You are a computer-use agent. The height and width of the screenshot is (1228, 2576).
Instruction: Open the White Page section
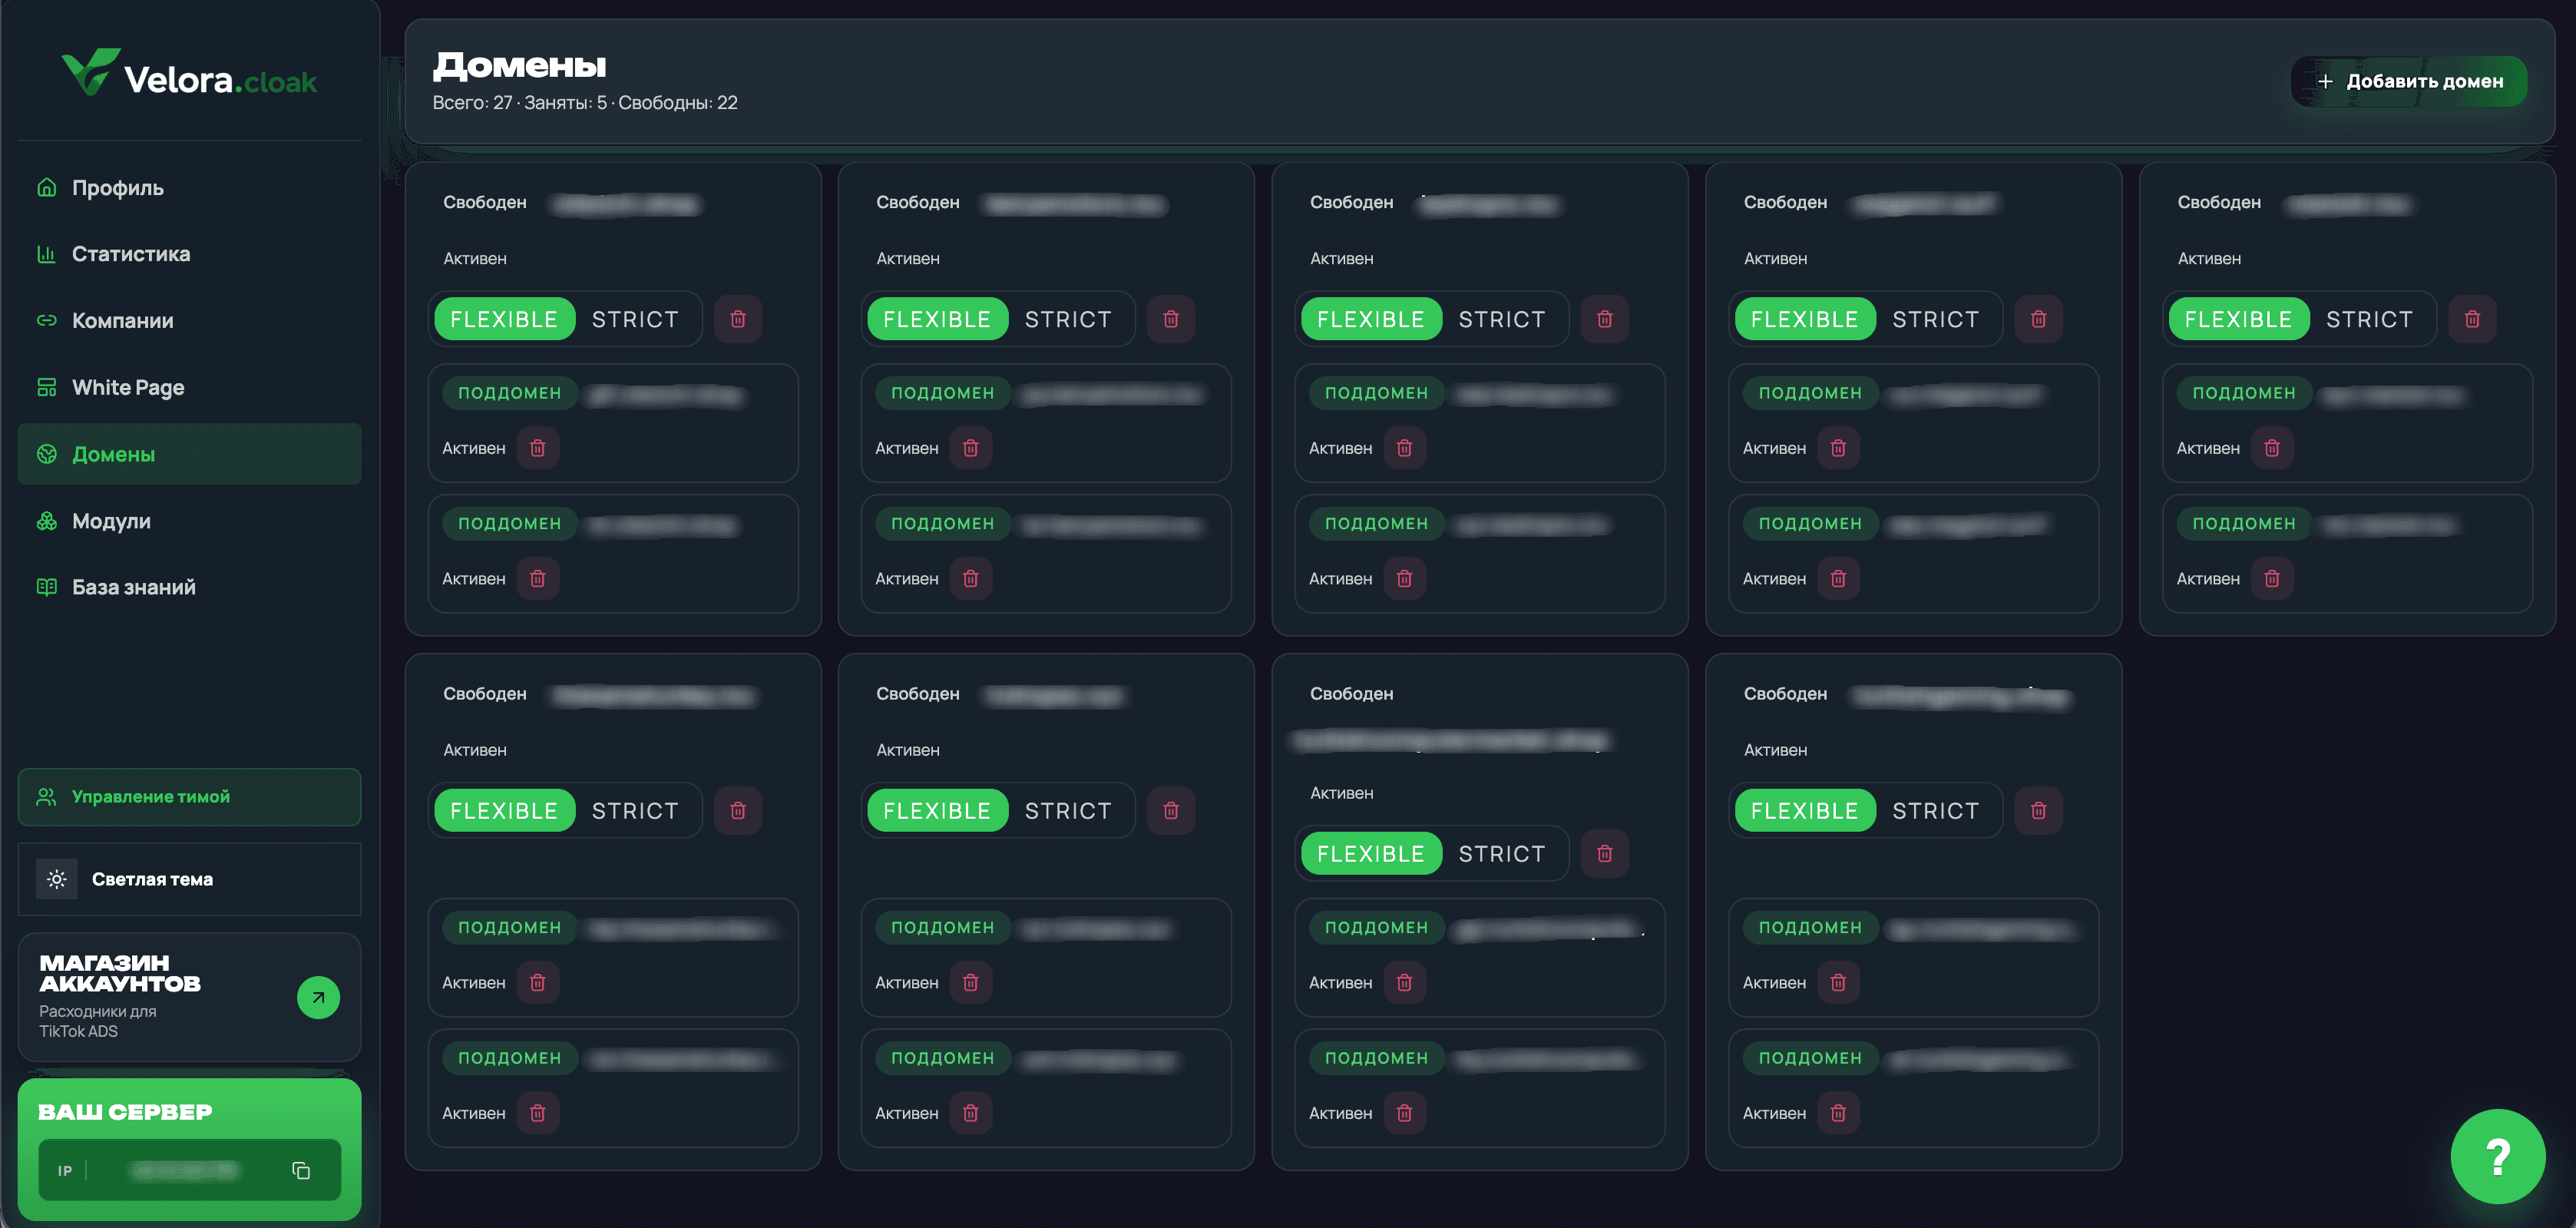[189, 387]
